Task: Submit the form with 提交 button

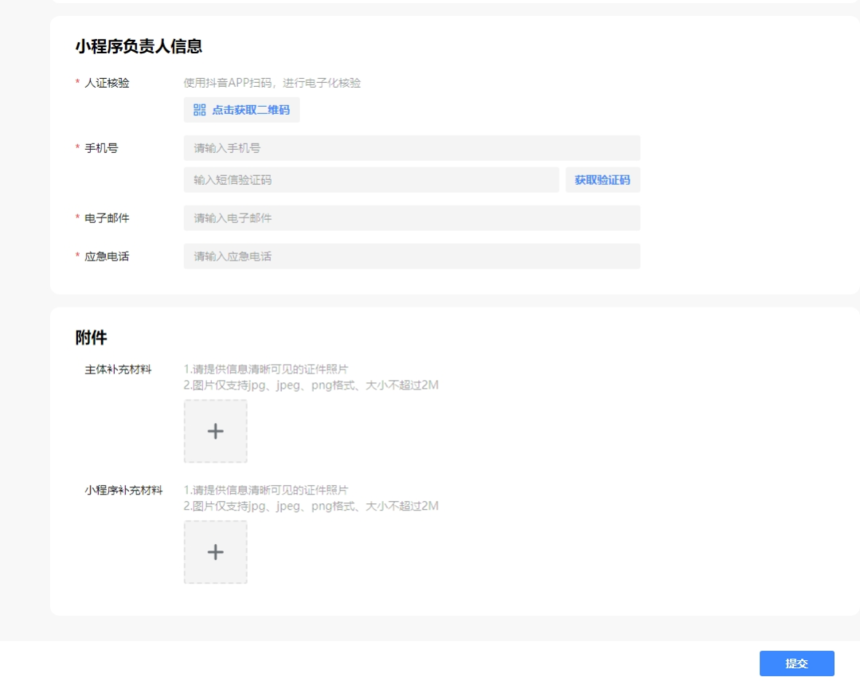Action: point(797,663)
